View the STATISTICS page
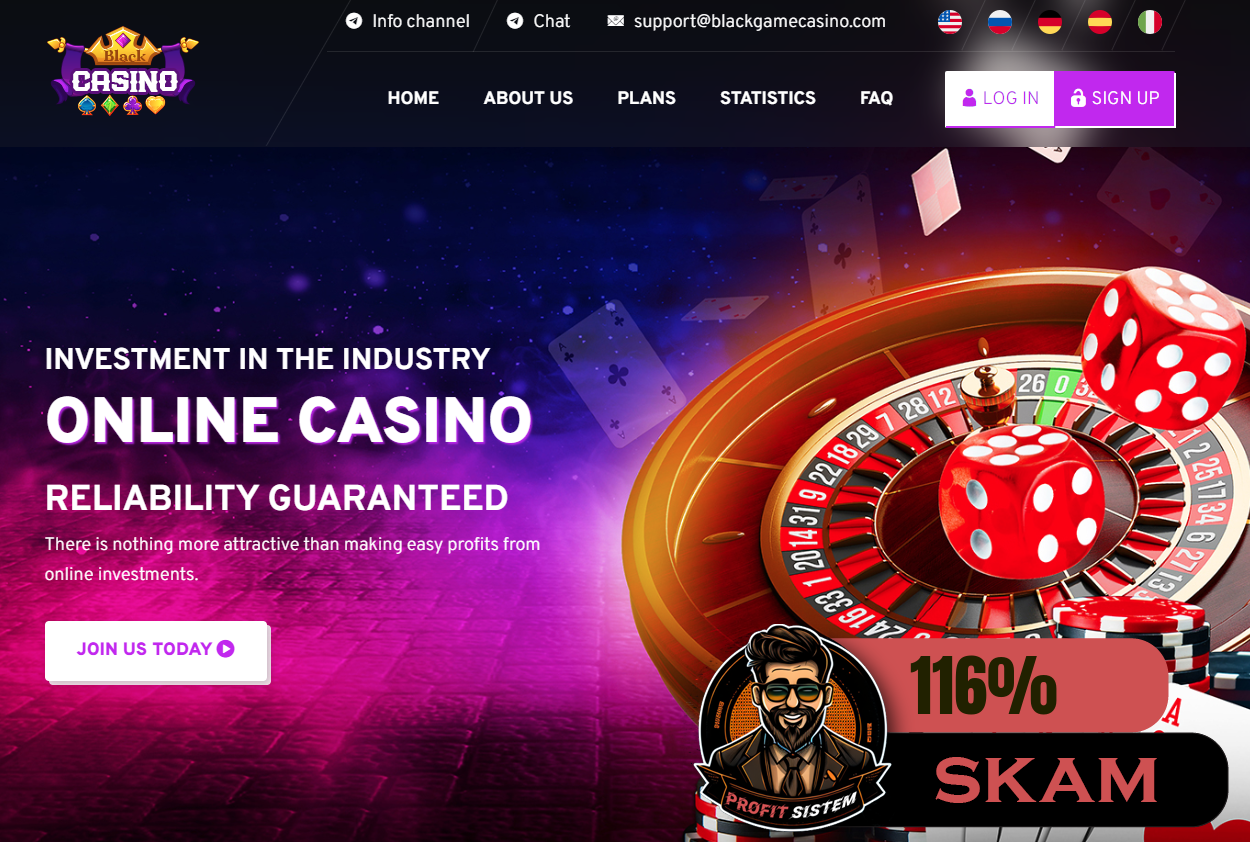Image resolution: width=1250 pixels, height=842 pixels. [768, 98]
